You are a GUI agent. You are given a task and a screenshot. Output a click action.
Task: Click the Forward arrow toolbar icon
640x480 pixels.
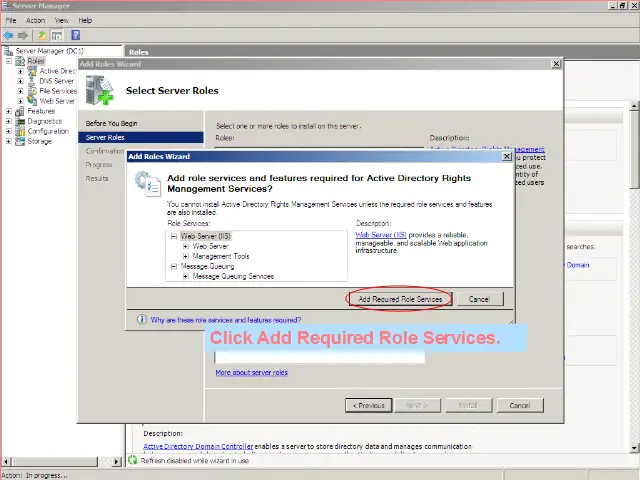(x=23, y=35)
